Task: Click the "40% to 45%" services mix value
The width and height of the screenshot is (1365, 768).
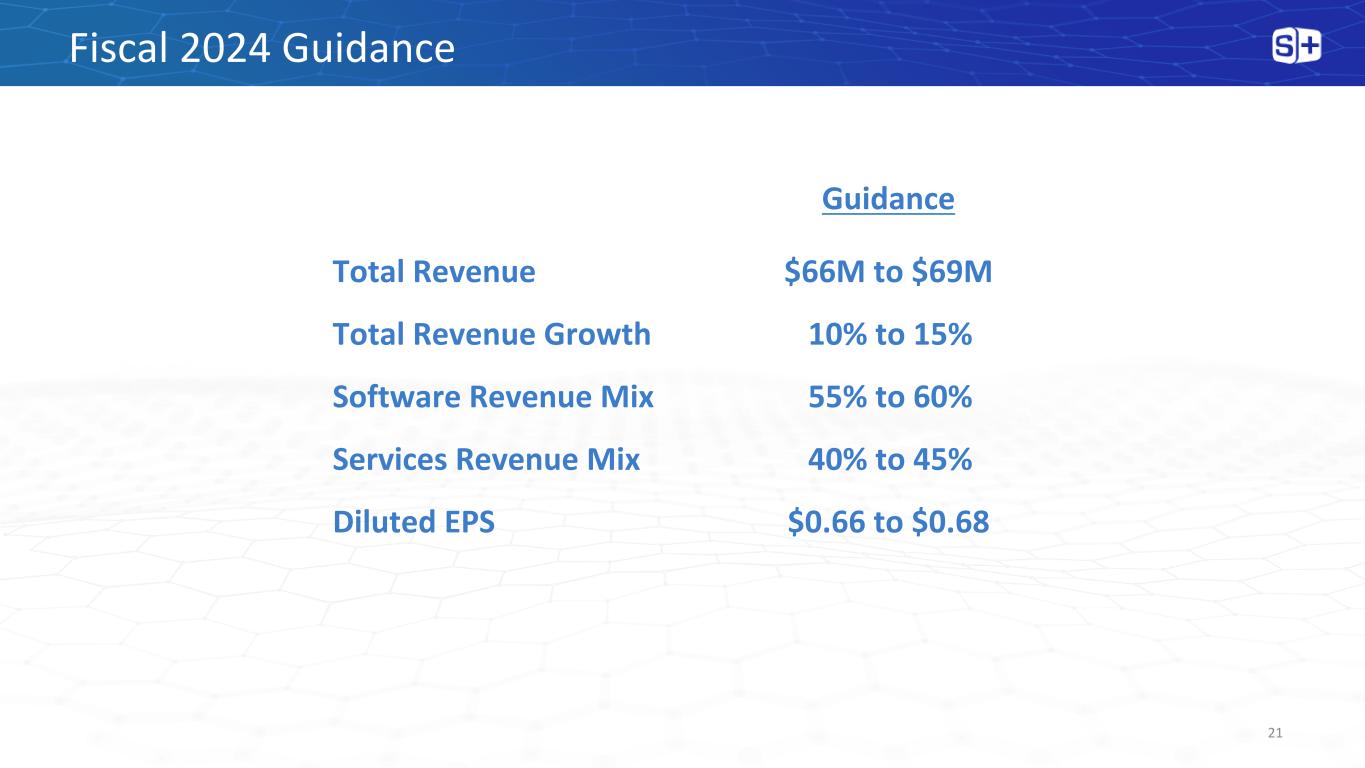Action: point(889,459)
